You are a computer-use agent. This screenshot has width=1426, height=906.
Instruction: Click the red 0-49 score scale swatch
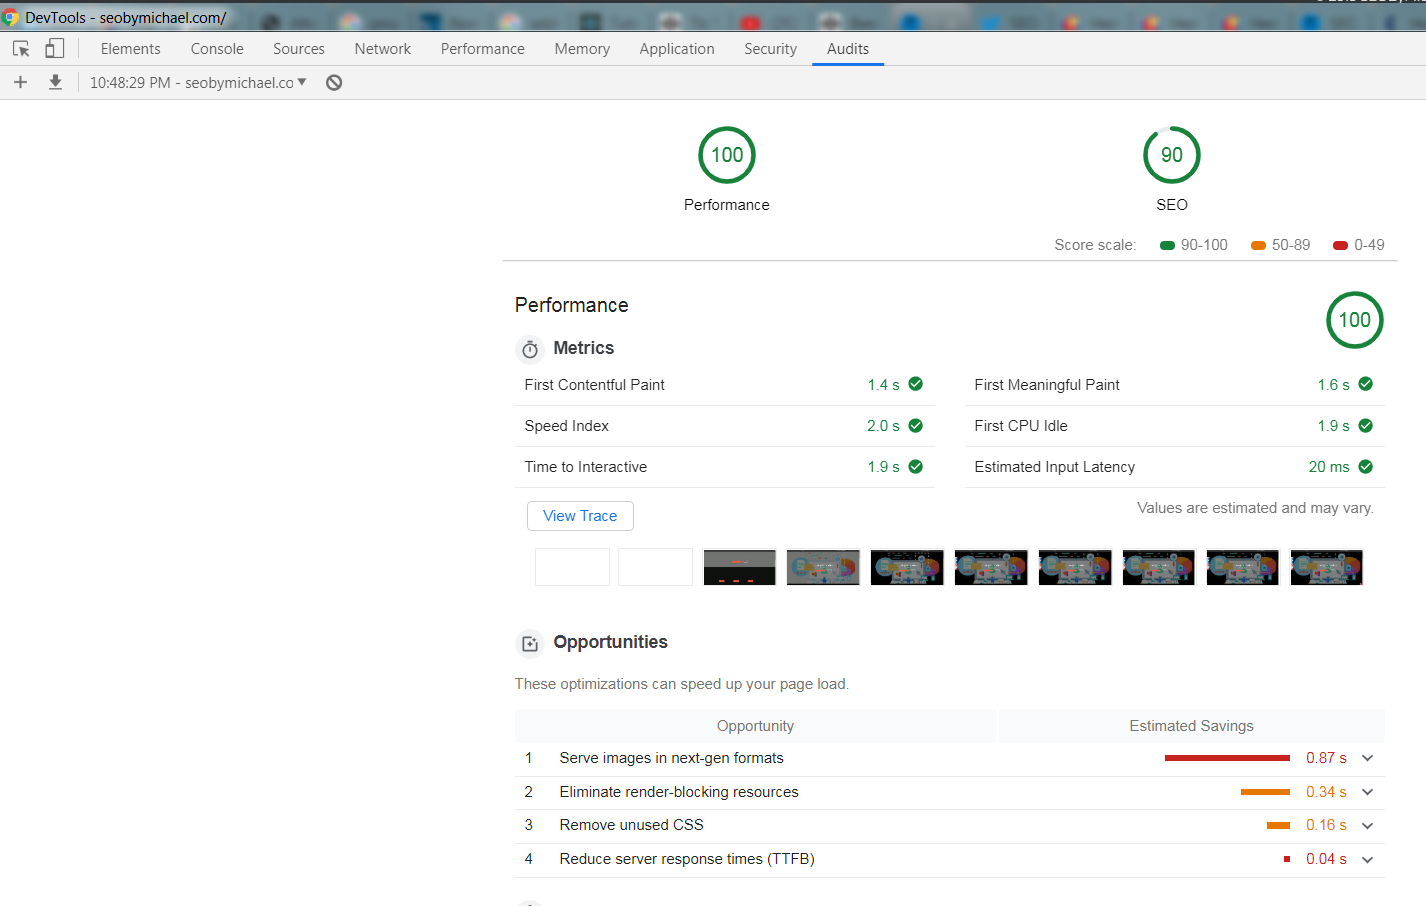pos(1341,245)
